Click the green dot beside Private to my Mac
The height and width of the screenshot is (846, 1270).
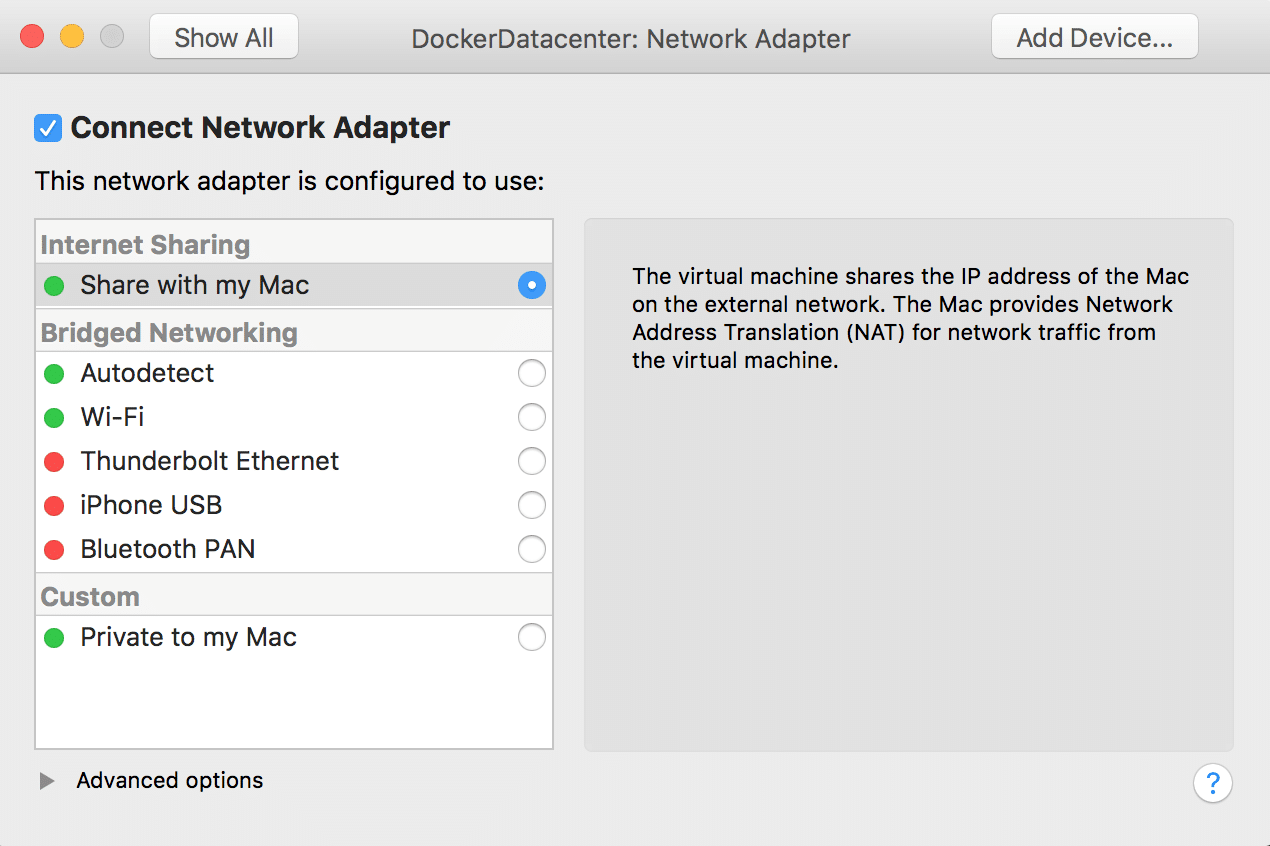click(x=55, y=638)
